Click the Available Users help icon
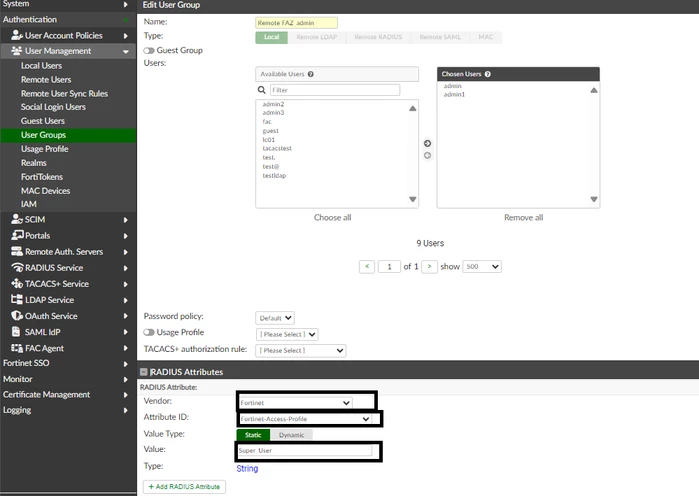This screenshot has width=699, height=496. 311,74
